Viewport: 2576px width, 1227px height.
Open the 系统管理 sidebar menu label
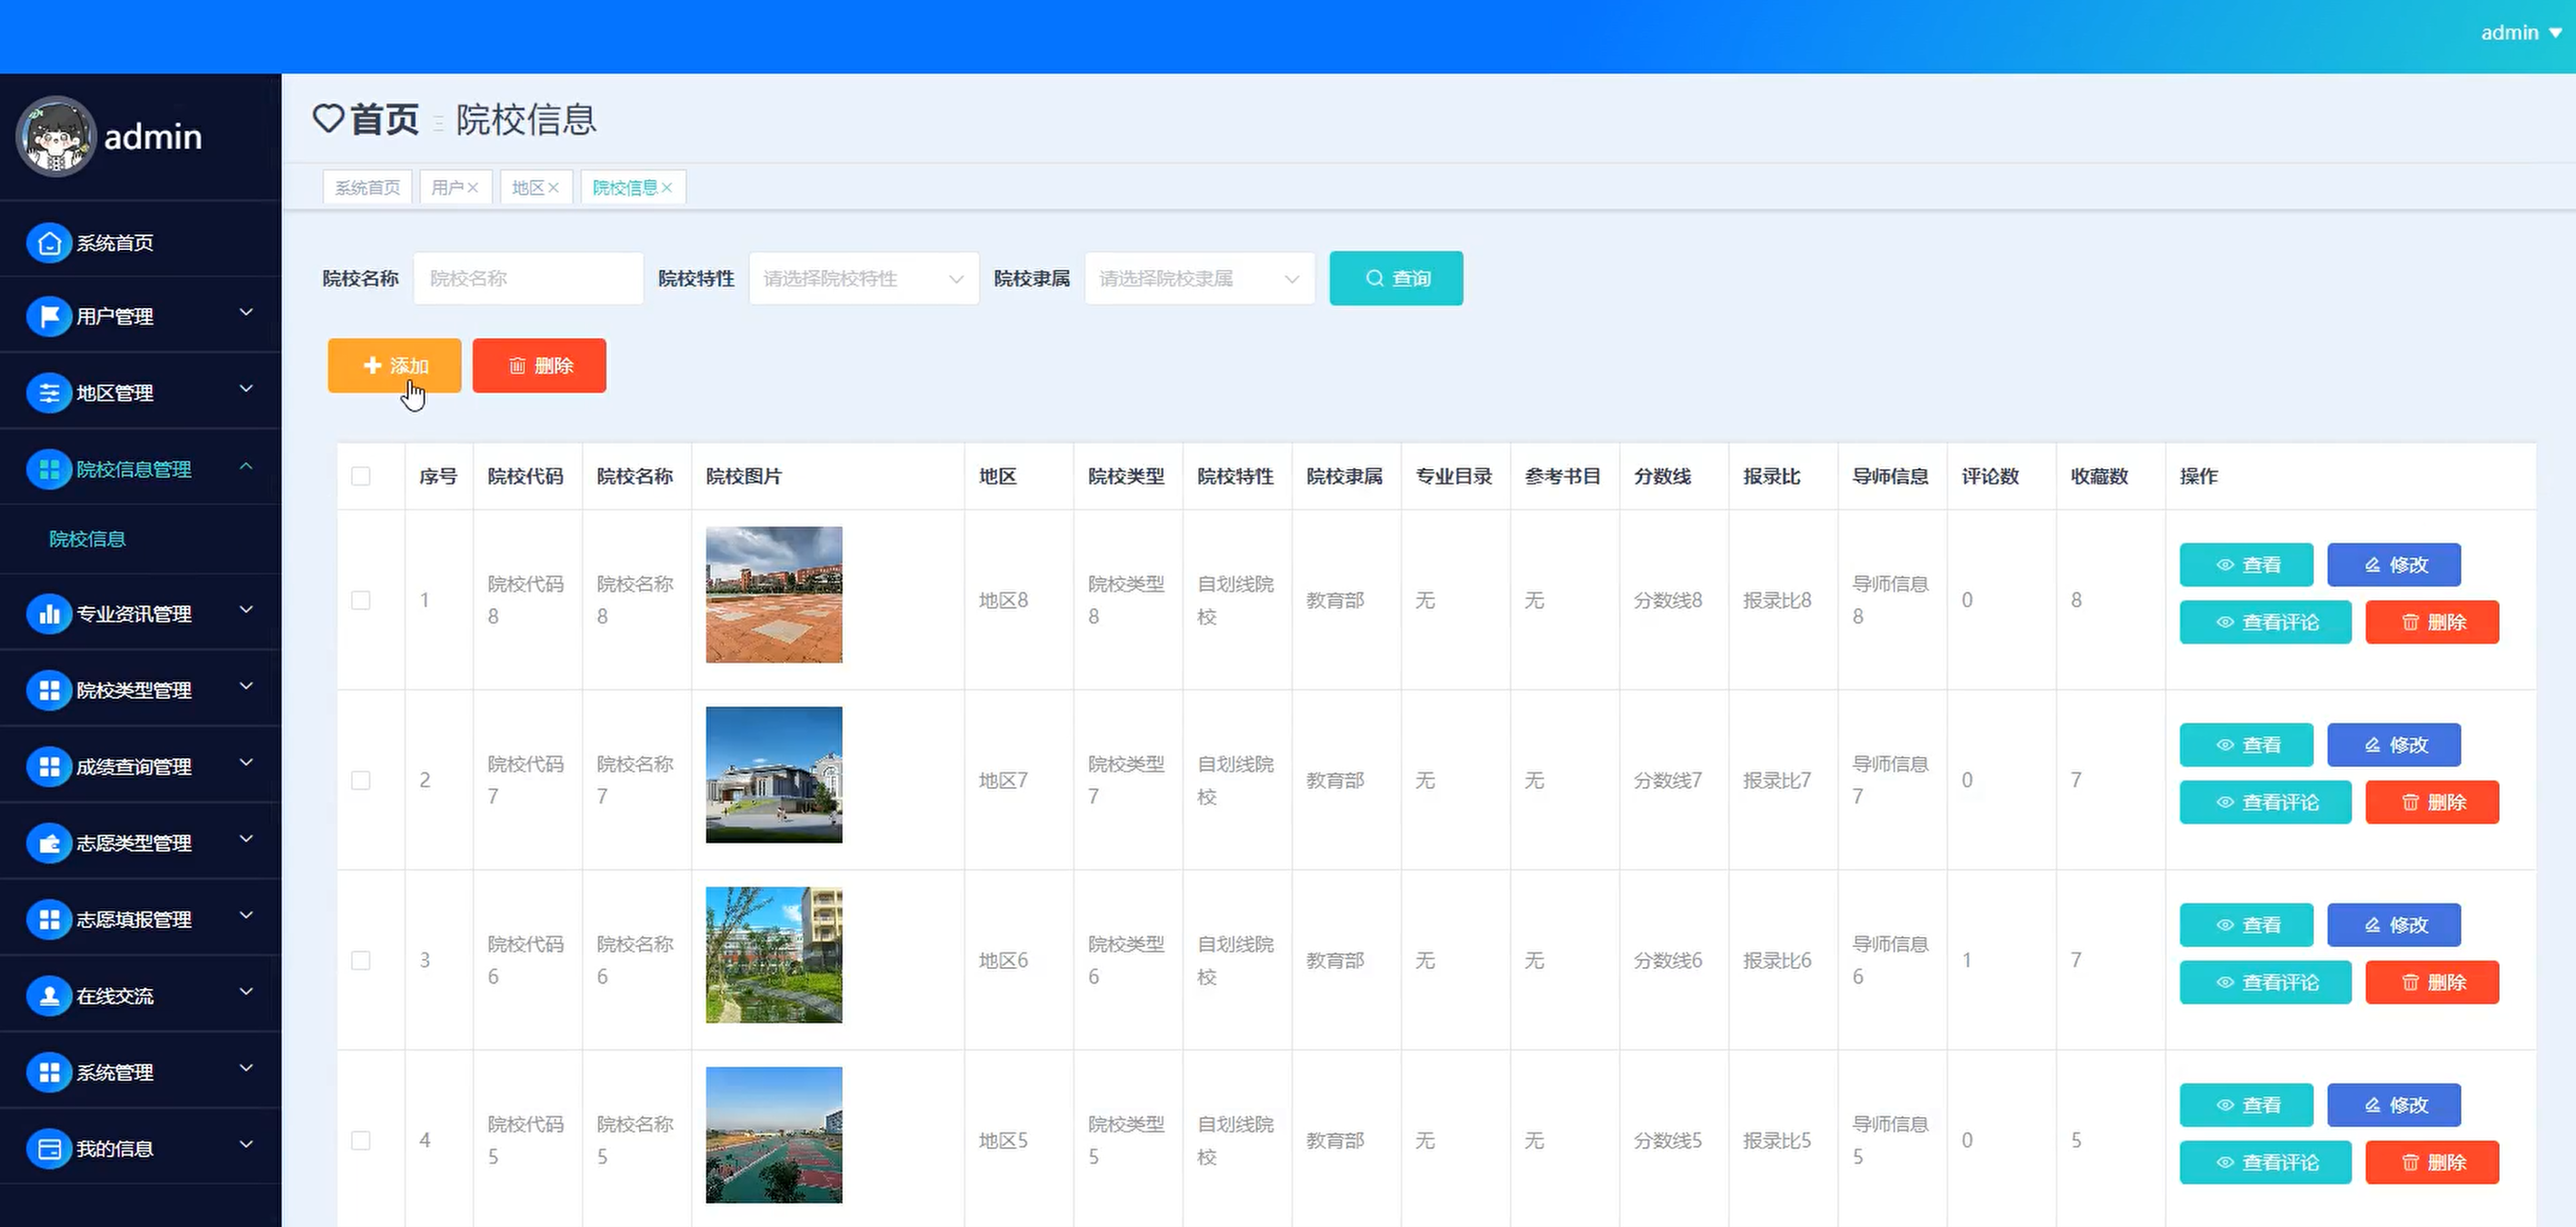tap(115, 1073)
